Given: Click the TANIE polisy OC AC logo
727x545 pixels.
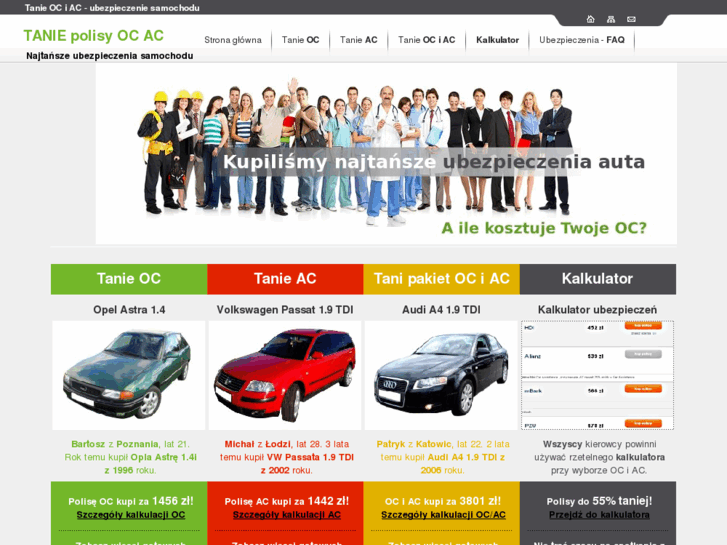Looking at the screenshot, I should pyautogui.click(x=94, y=36).
